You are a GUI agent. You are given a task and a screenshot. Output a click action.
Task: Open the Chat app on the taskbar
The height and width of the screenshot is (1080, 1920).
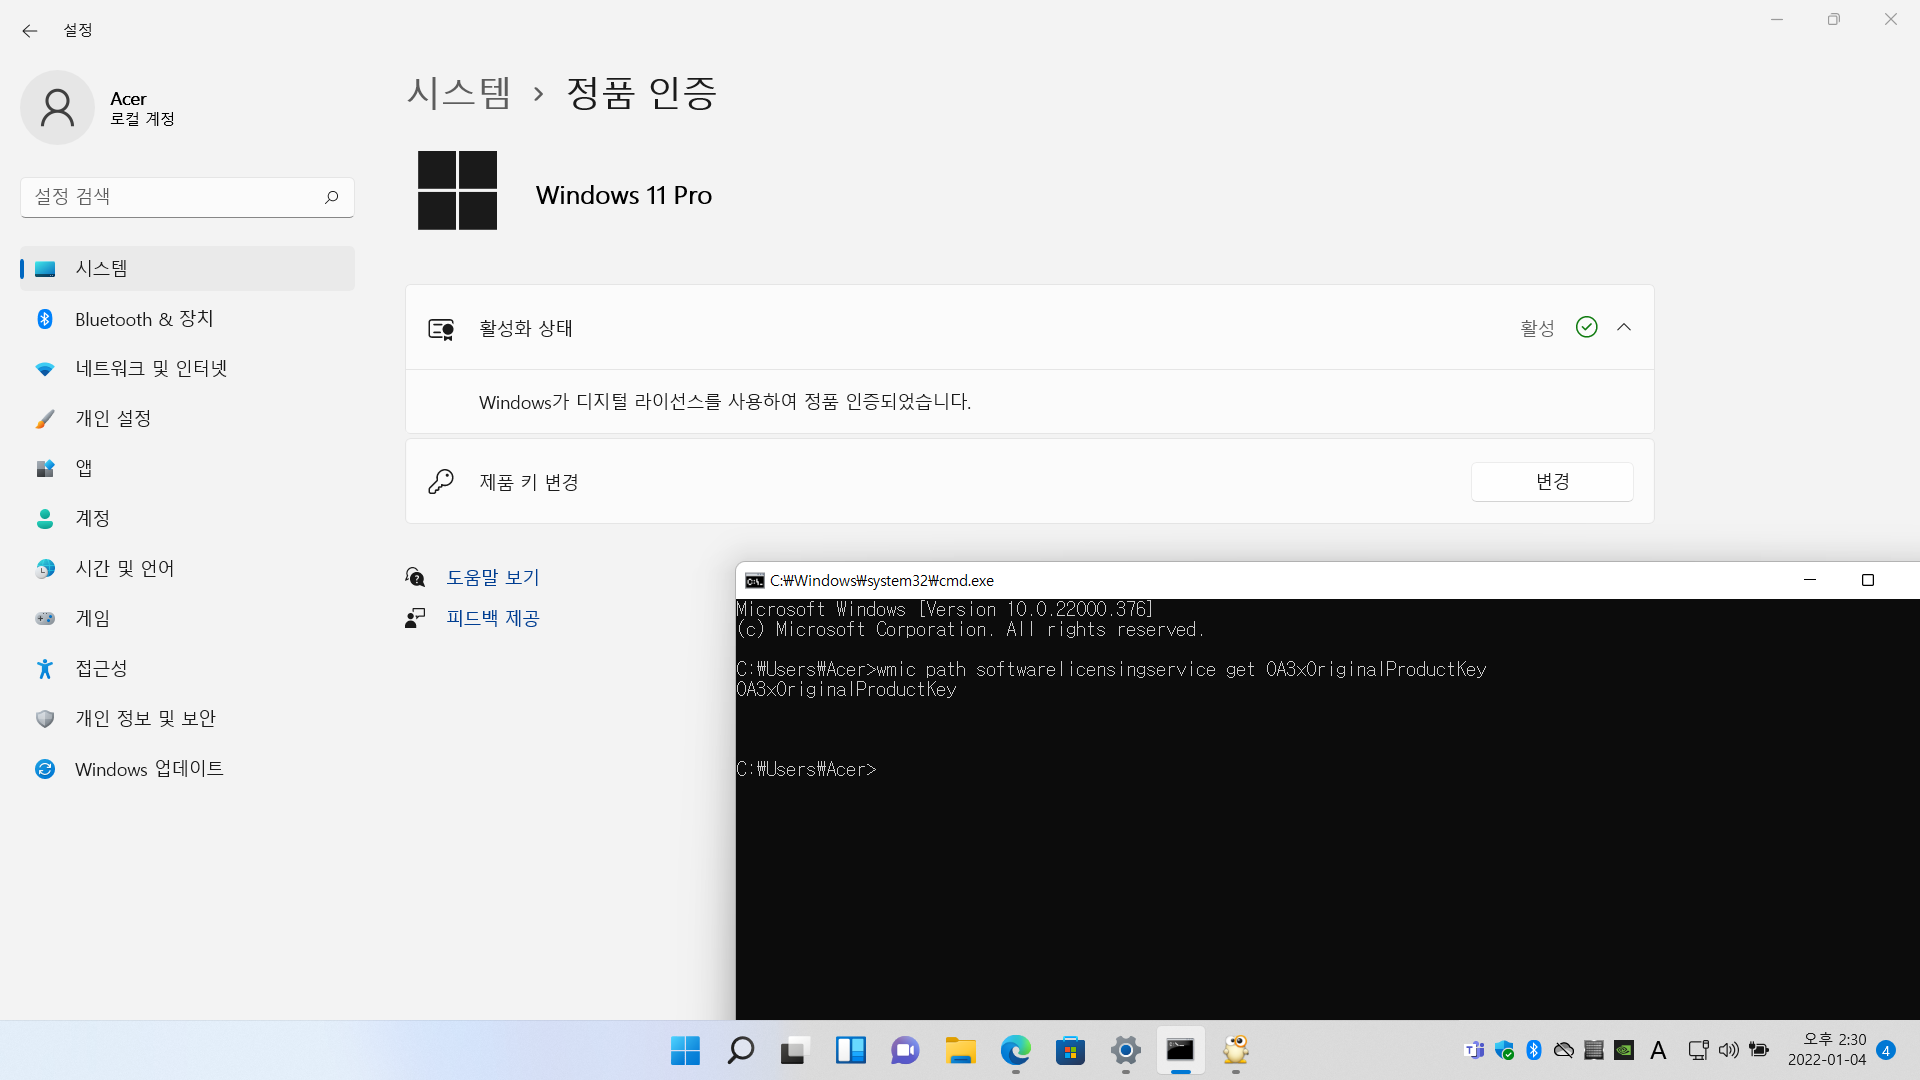pyautogui.click(x=905, y=1050)
